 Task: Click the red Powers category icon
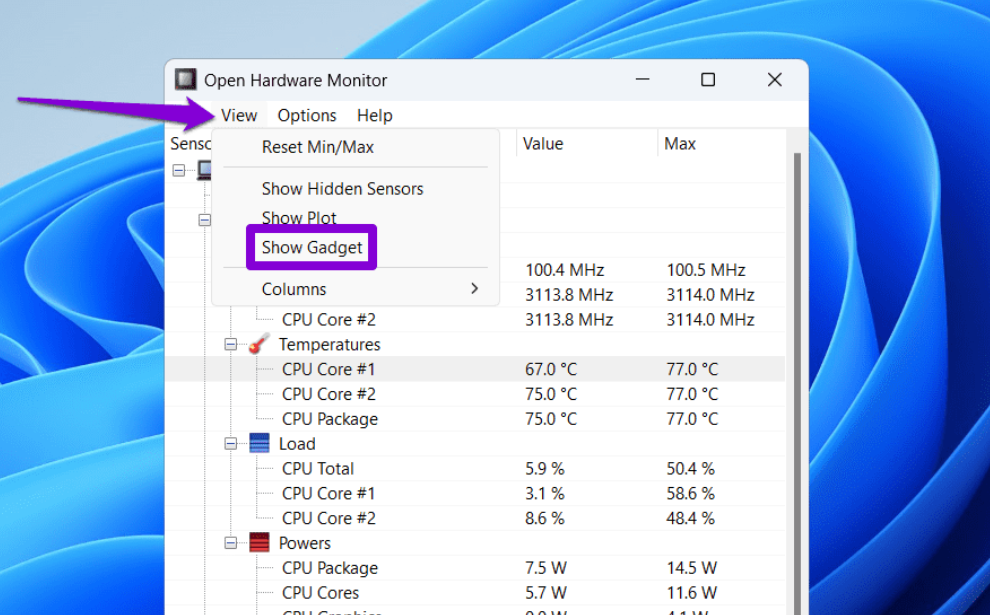pyautogui.click(x=258, y=543)
